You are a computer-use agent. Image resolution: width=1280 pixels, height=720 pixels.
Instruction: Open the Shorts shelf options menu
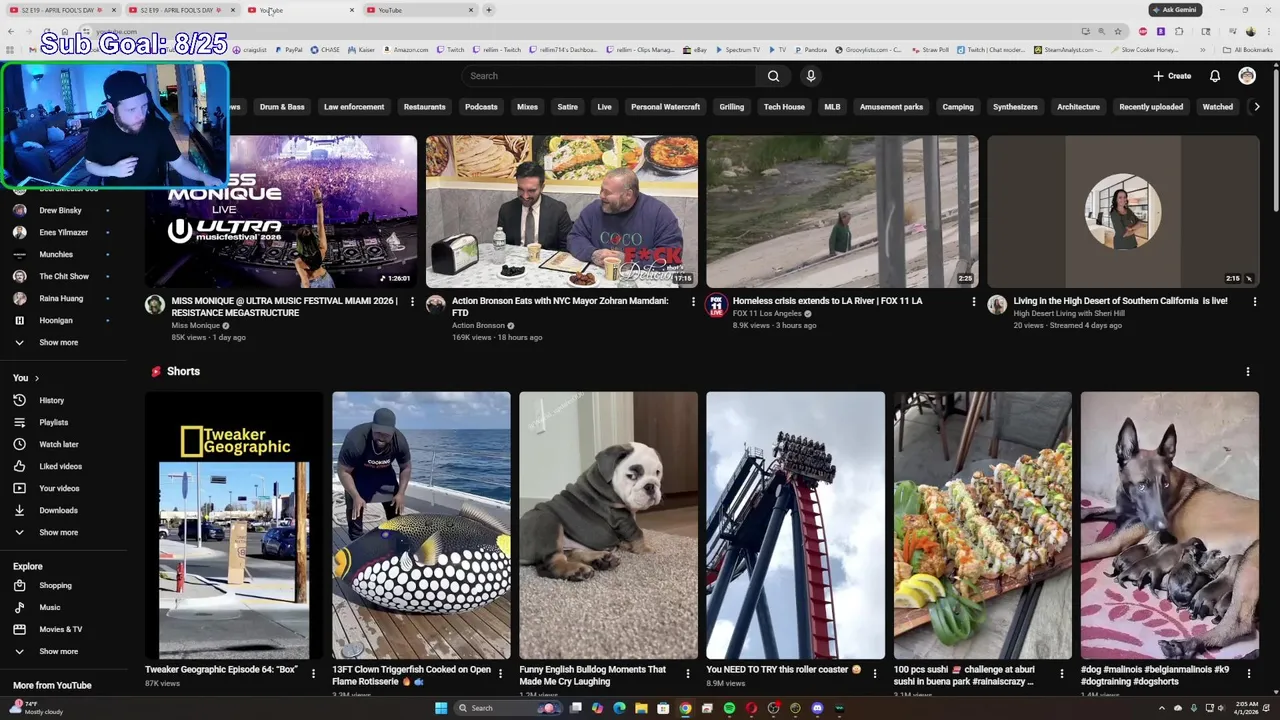point(1247,371)
